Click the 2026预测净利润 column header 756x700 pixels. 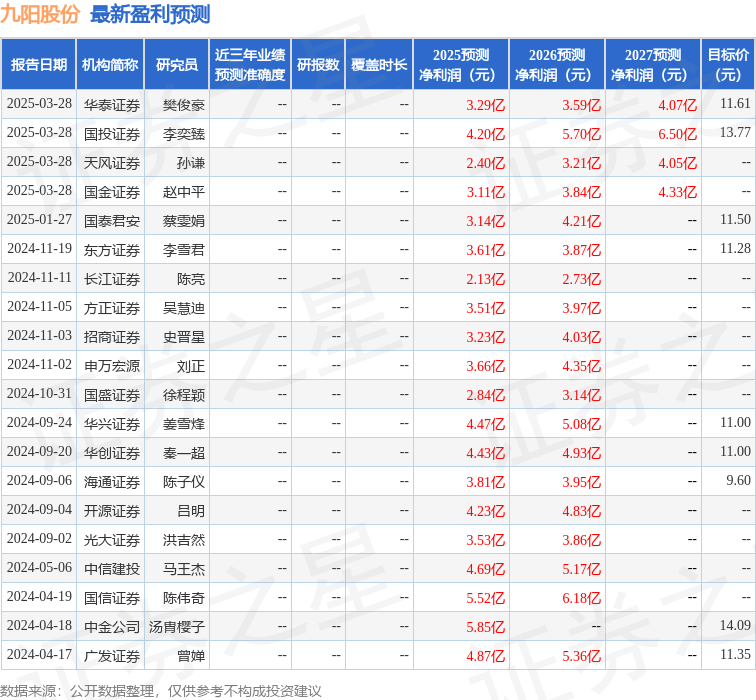(556, 65)
